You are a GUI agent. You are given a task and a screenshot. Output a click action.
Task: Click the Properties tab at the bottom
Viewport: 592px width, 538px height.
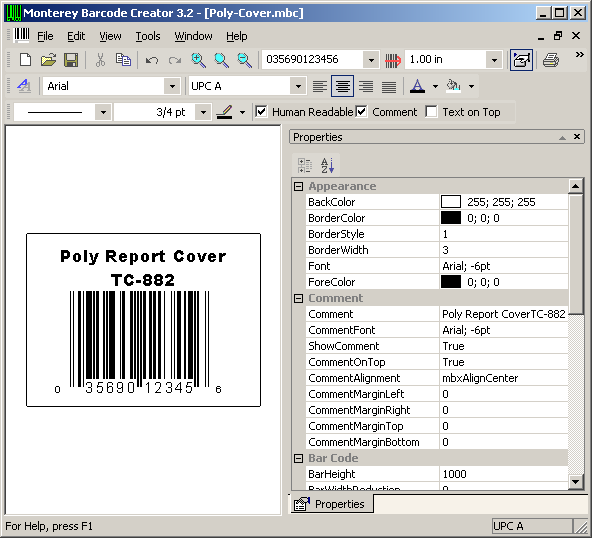(331, 504)
